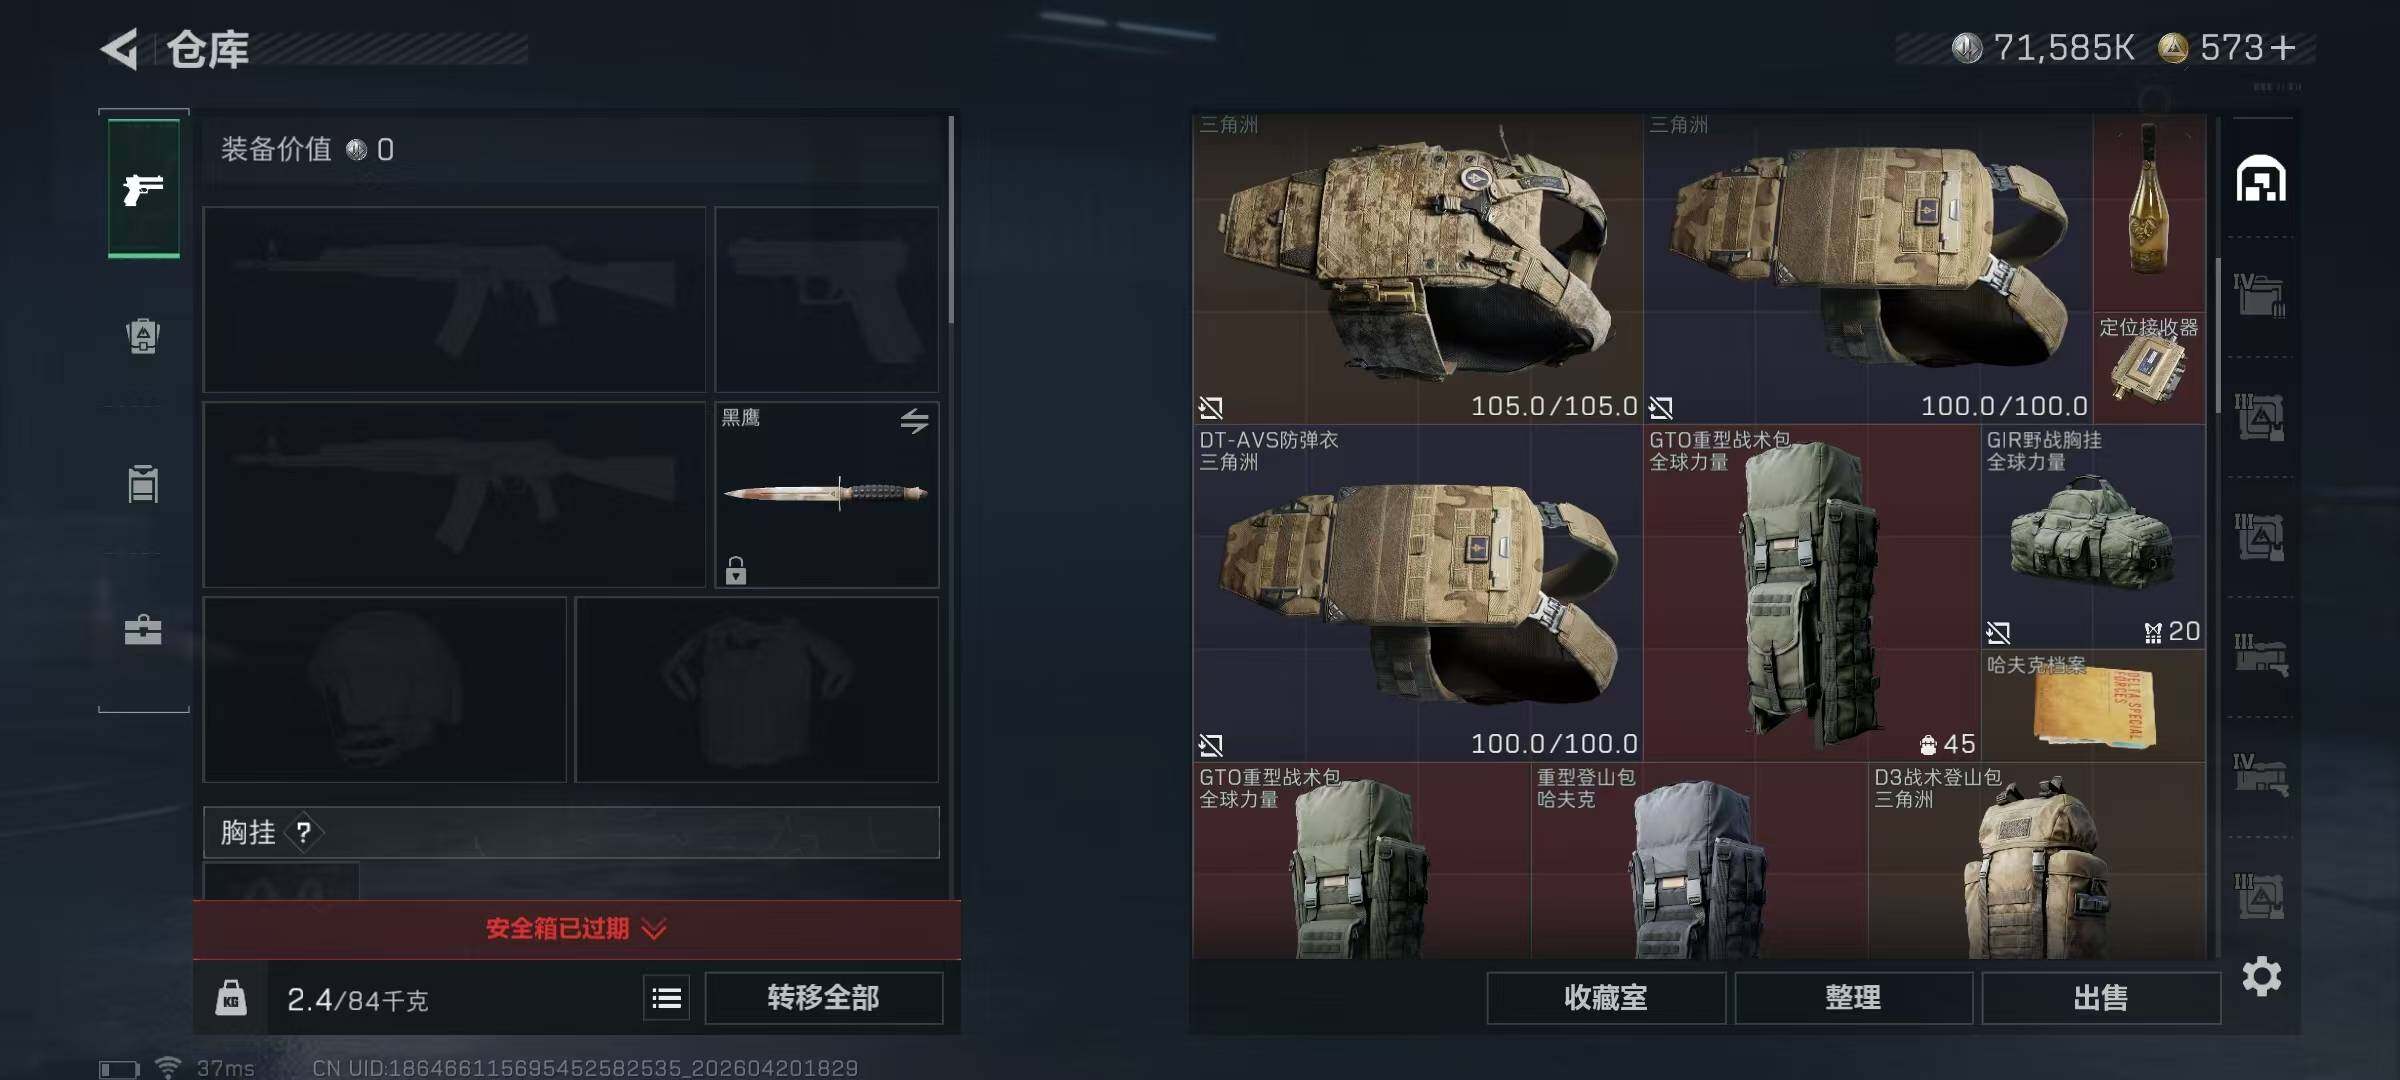This screenshot has width=2400, height=1080.
Task: Go back using the arrow beside 仓库
Action: [x=120, y=49]
